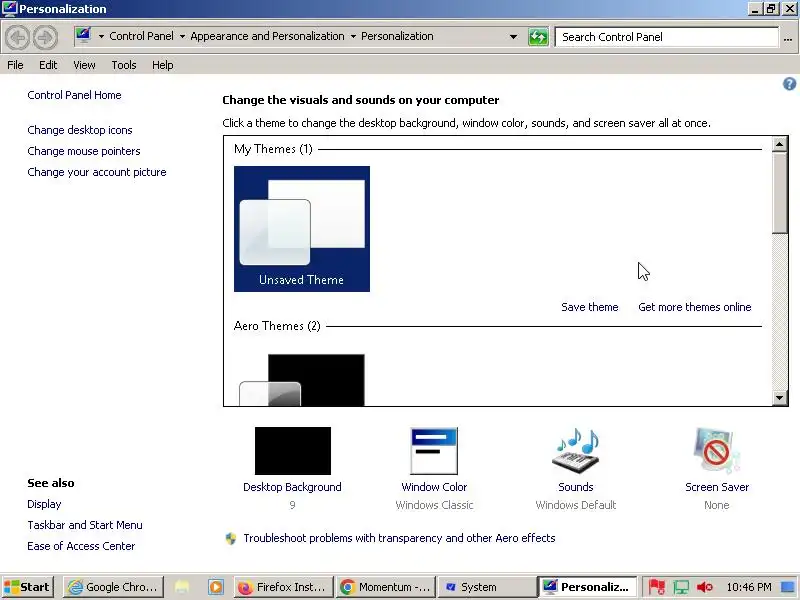Click the Desktop Background text label

(292, 487)
